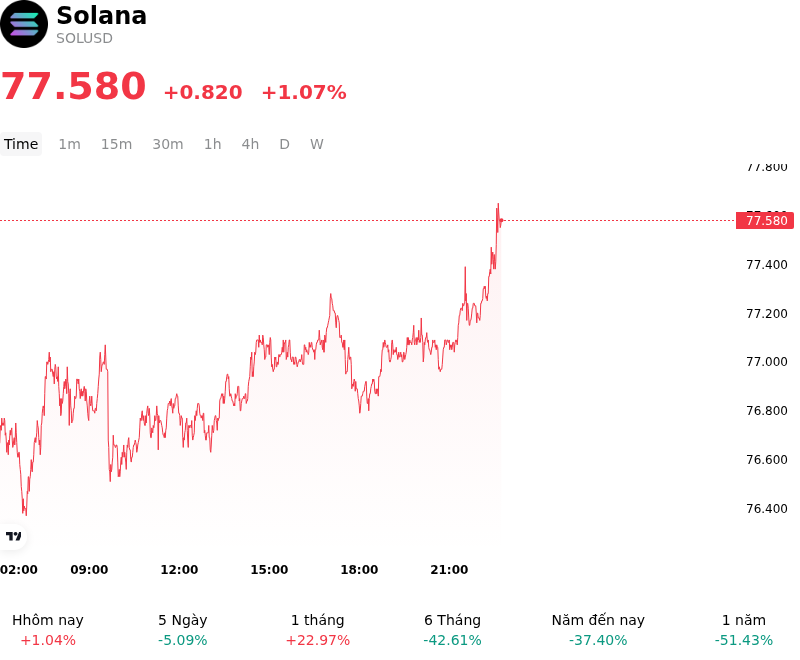Switch to the 15m interval
The height and width of the screenshot is (660, 800).
pyautogui.click(x=116, y=144)
